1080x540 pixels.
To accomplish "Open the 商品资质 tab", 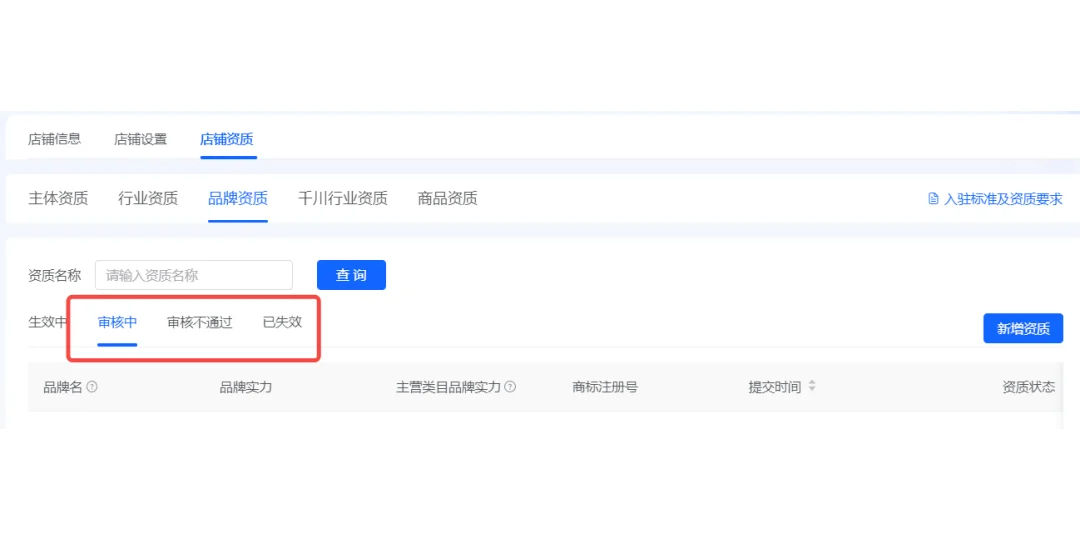I will [447, 198].
